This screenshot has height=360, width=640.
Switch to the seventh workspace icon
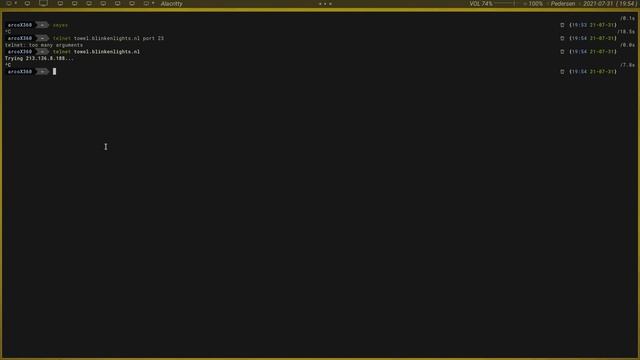coord(103,3)
